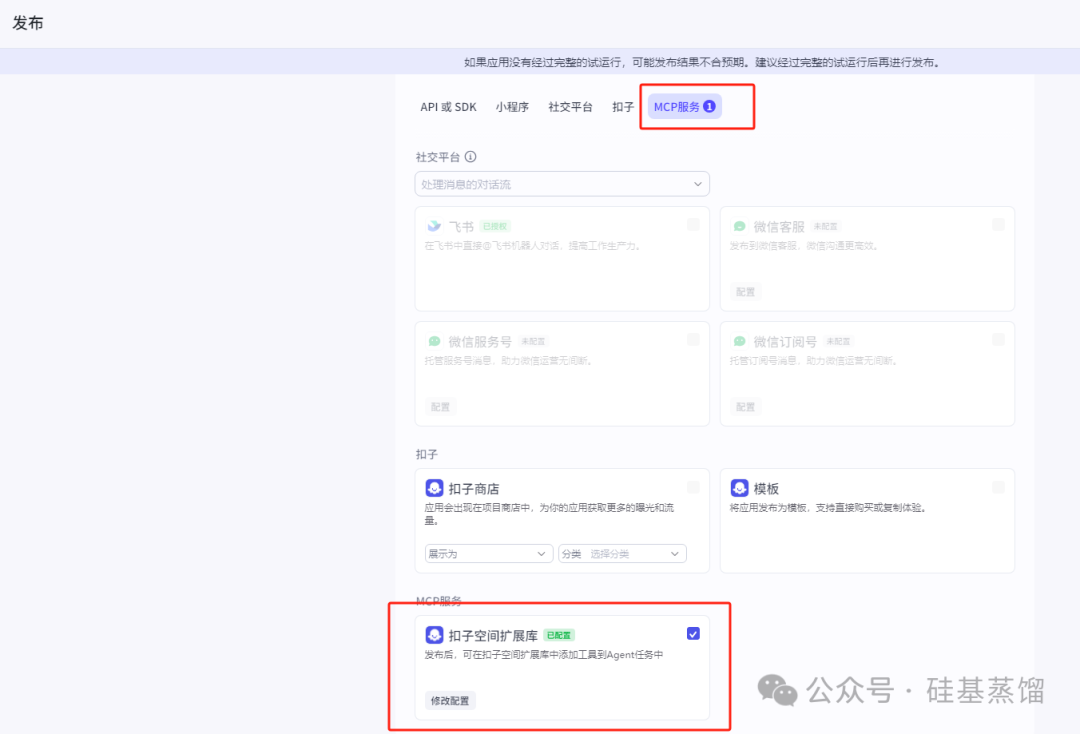Click the 扣子商店 card title
Viewport: 1080px width, 734px height.
[474, 489]
